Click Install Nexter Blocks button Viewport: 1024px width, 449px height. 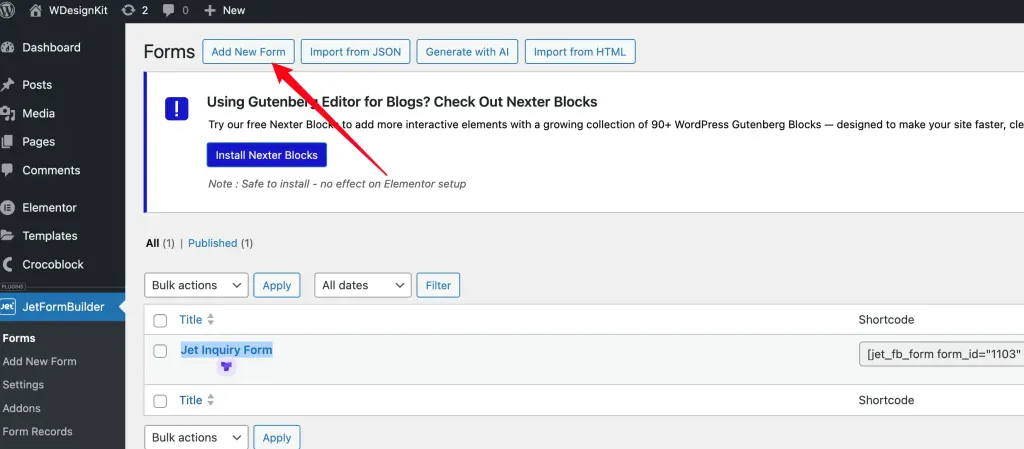pos(266,155)
